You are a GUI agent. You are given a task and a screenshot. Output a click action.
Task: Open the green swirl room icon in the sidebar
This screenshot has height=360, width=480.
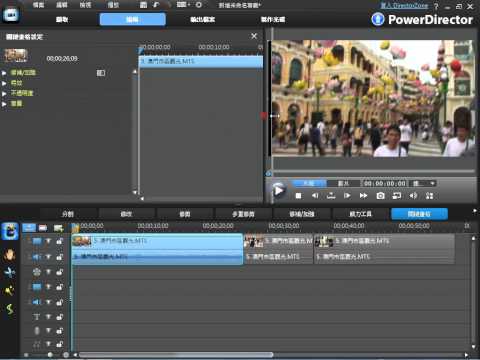tap(10, 309)
